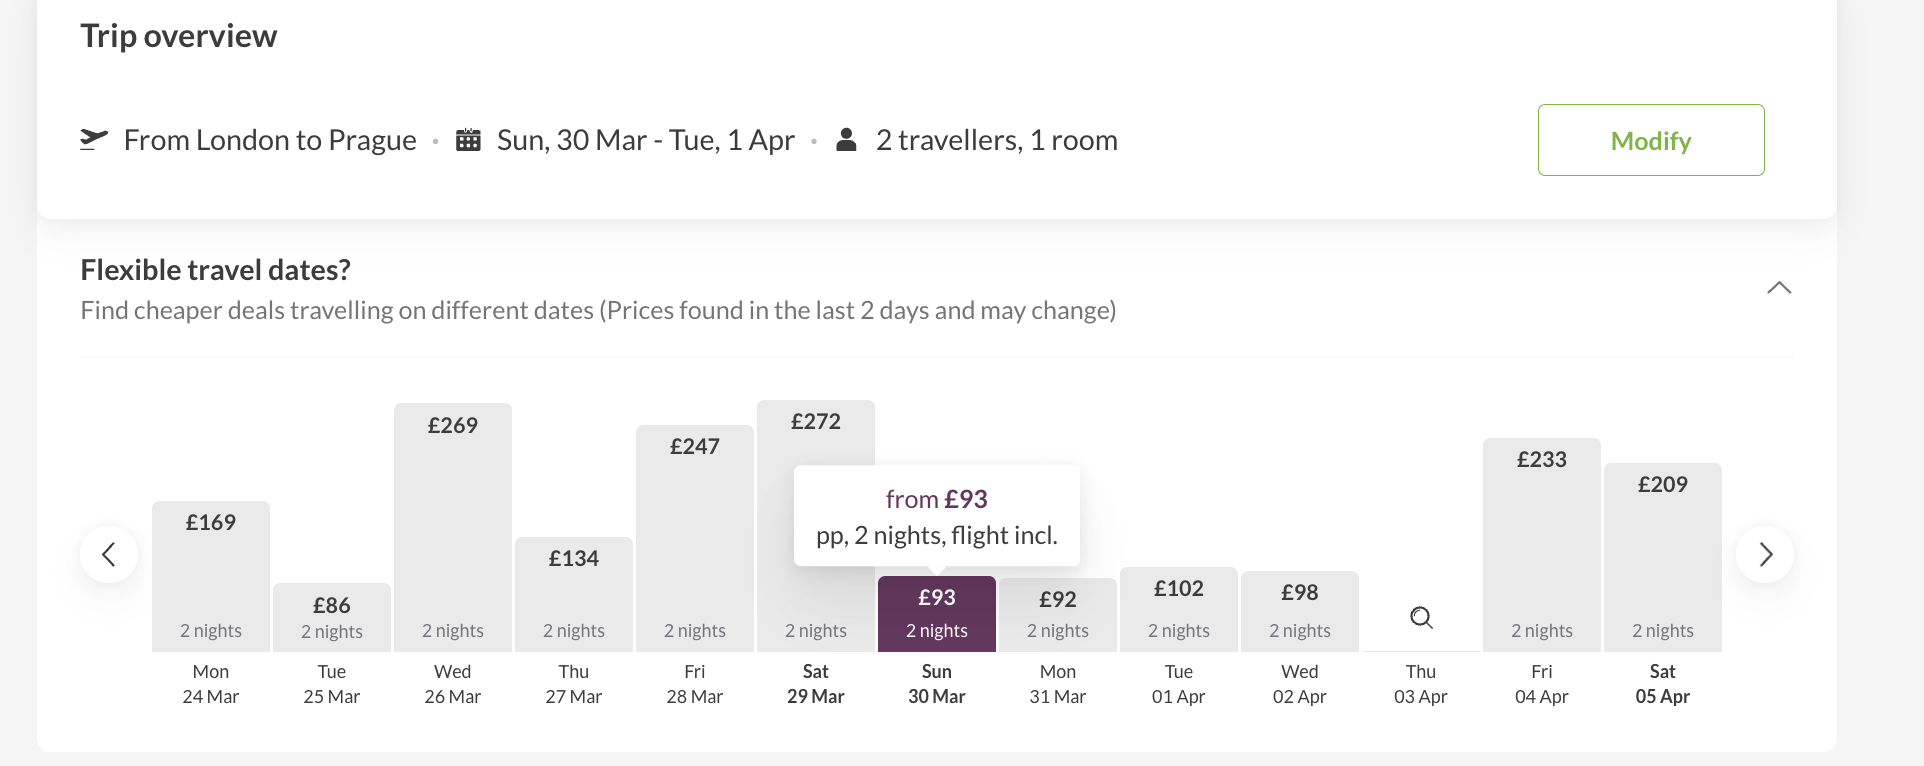
Task: Pick the £102 Tue 01 Apr bar
Action: (1179, 609)
